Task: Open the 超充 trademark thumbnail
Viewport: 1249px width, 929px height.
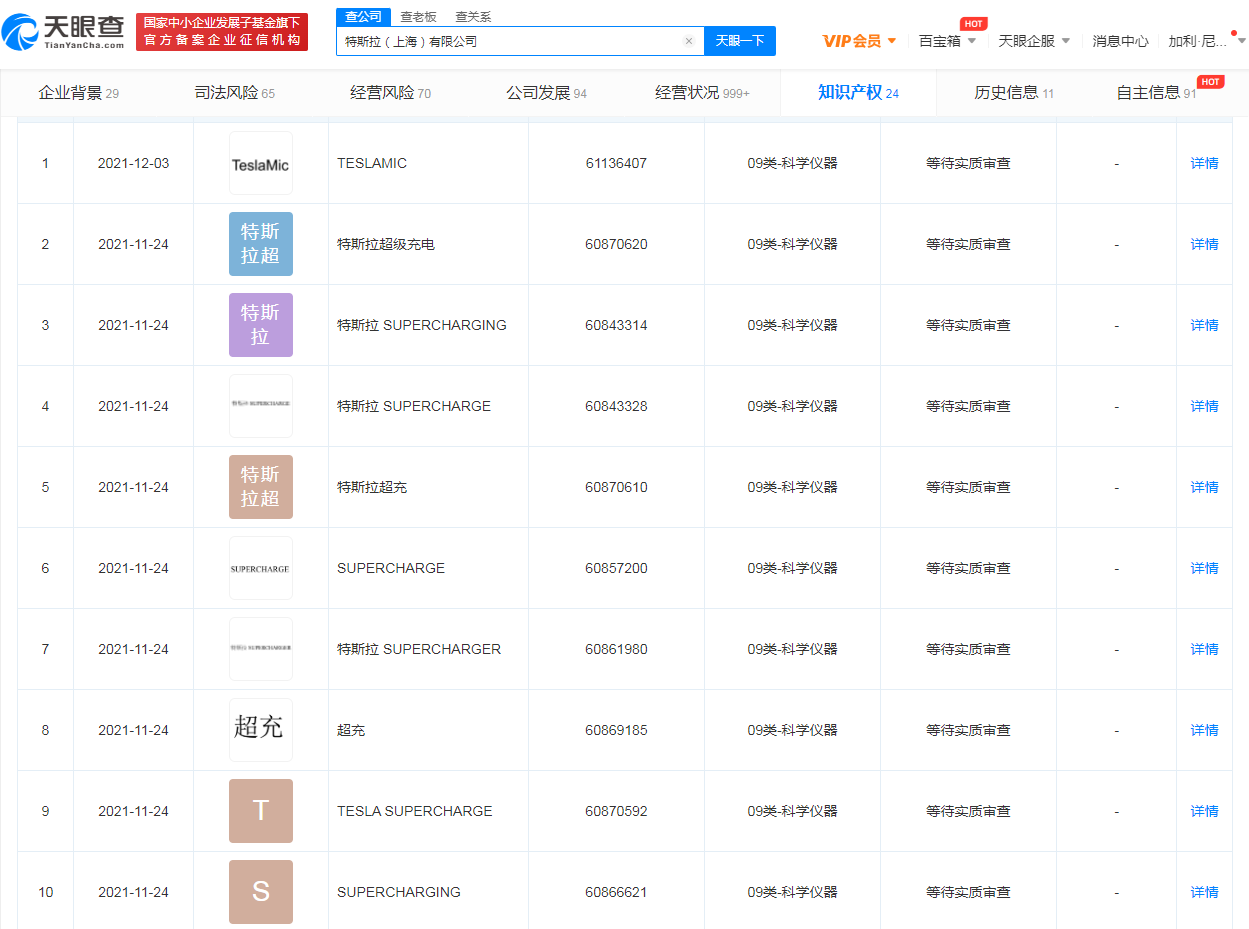Action: point(261,730)
